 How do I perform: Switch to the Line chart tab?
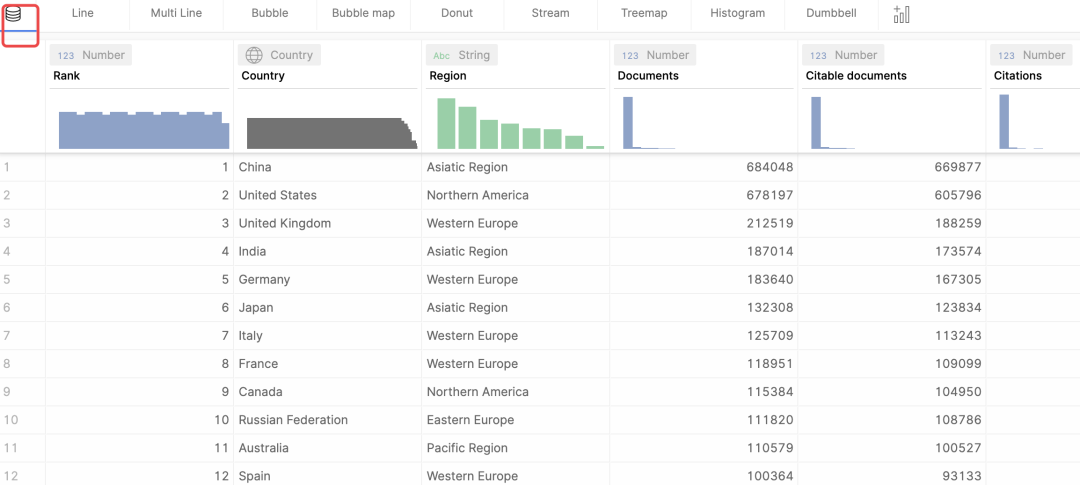point(83,13)
